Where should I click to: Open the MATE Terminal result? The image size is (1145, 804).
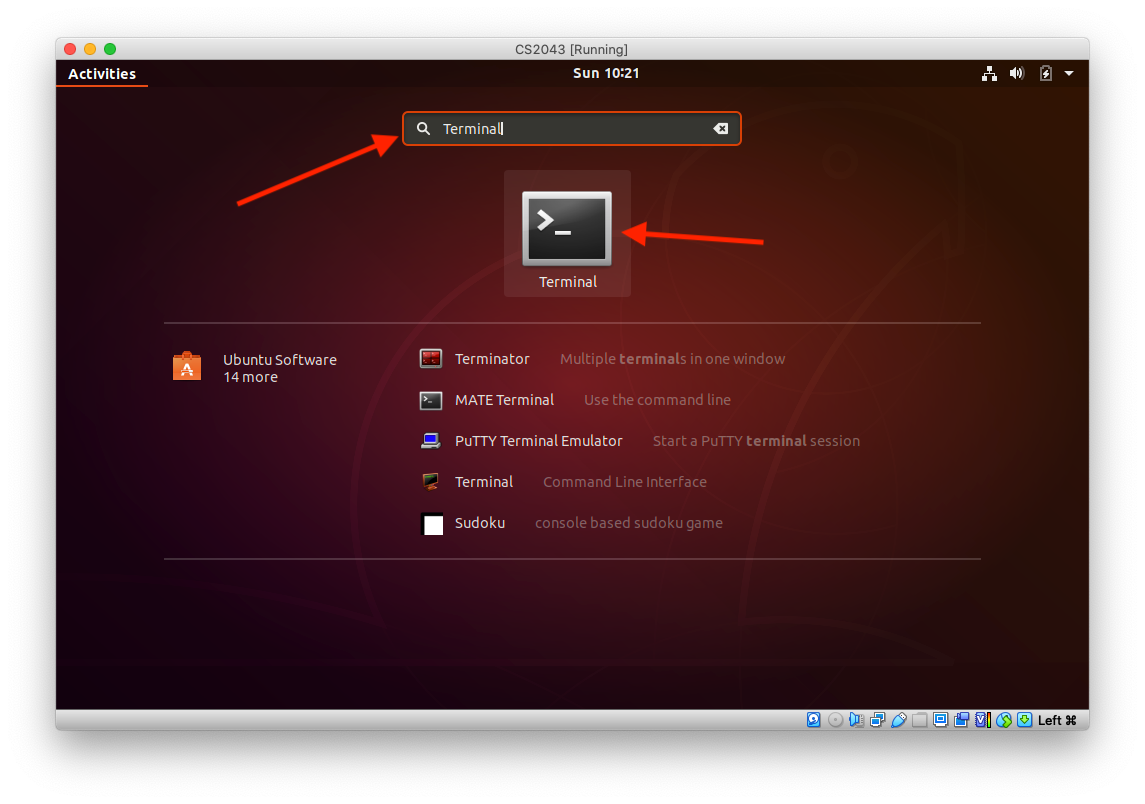point(503,400)
